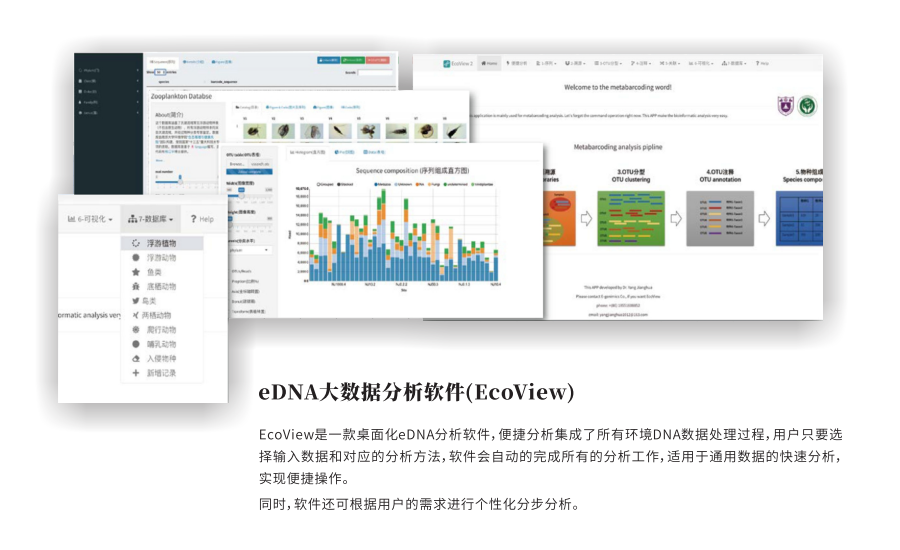This screenshot has width=900, height=550.
Task: Open the phylum taxonomy level combo box
Action: pyautogui.click(x=250, y=250)
